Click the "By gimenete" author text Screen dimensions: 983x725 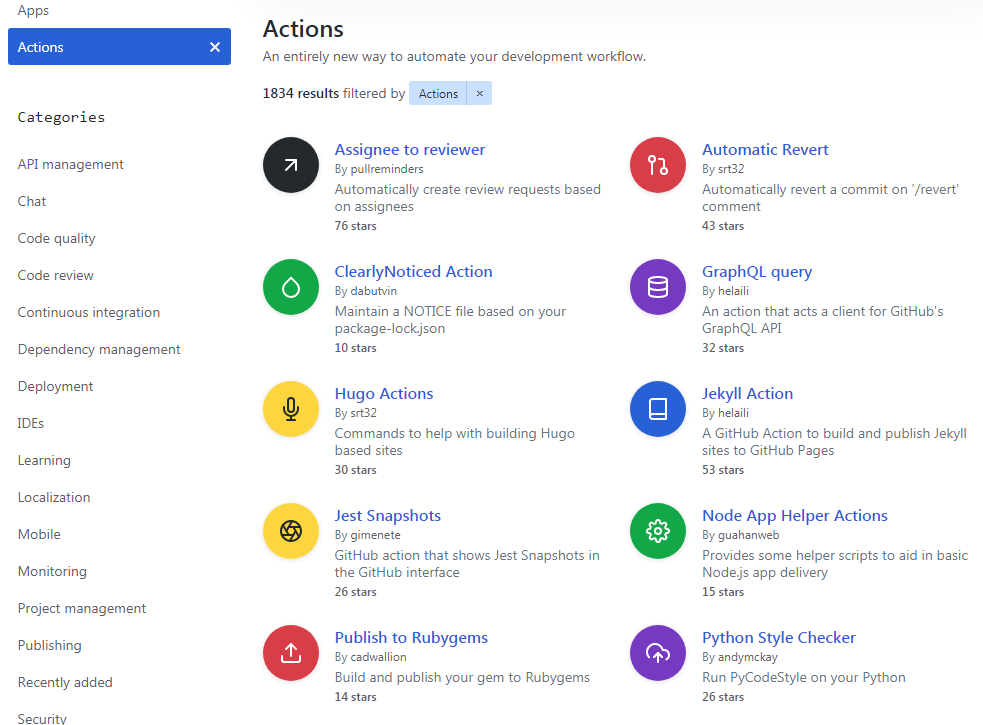[367, 535]
